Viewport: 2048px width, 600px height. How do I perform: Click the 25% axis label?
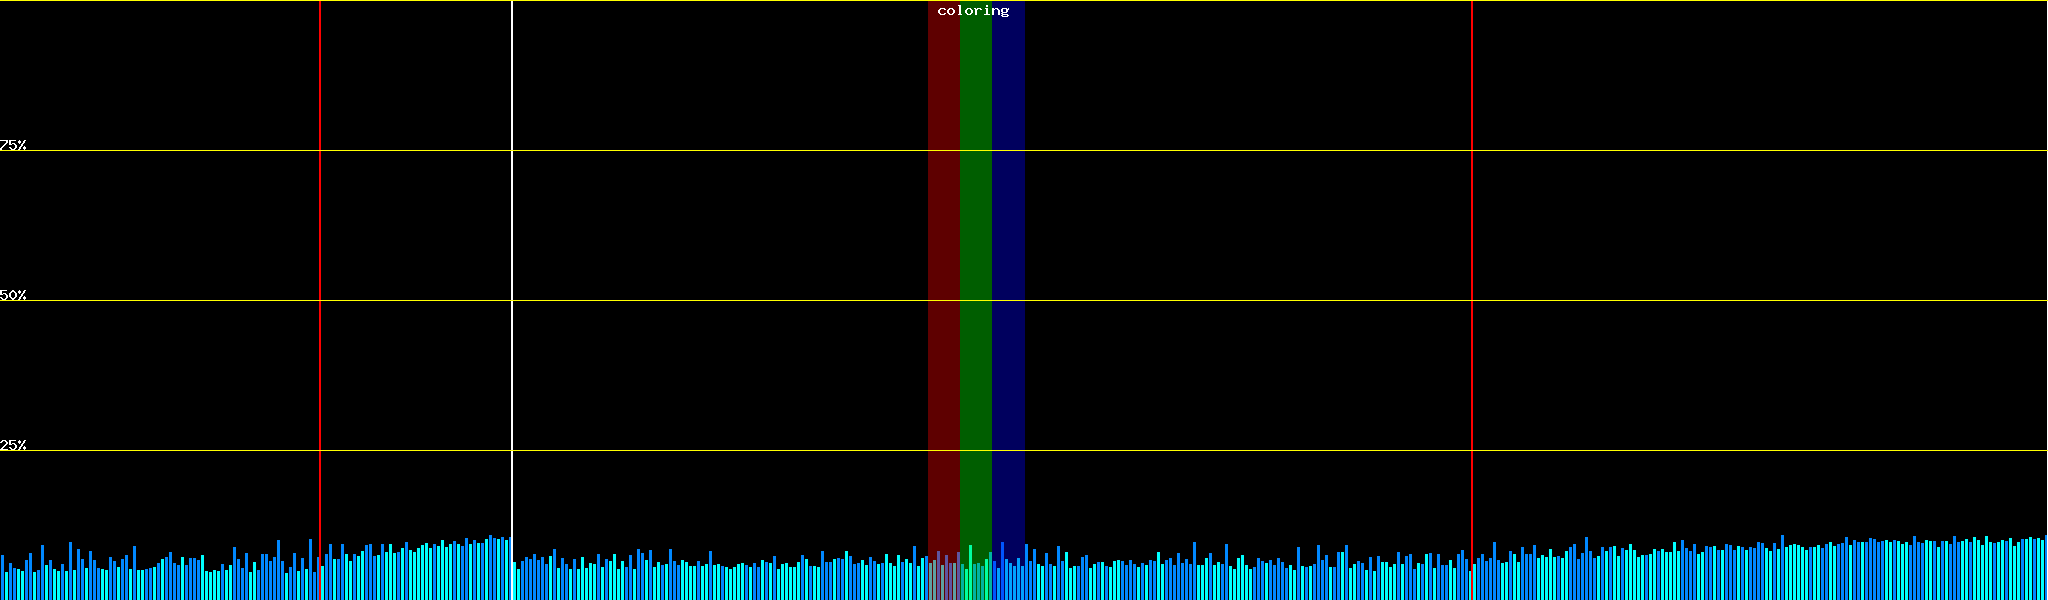click(13, 445)
